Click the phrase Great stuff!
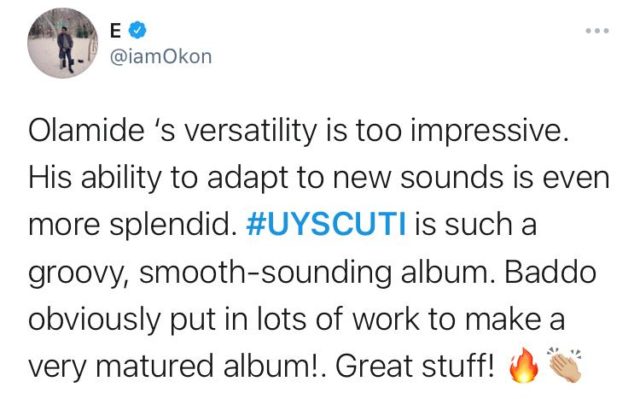 (415, 366)
